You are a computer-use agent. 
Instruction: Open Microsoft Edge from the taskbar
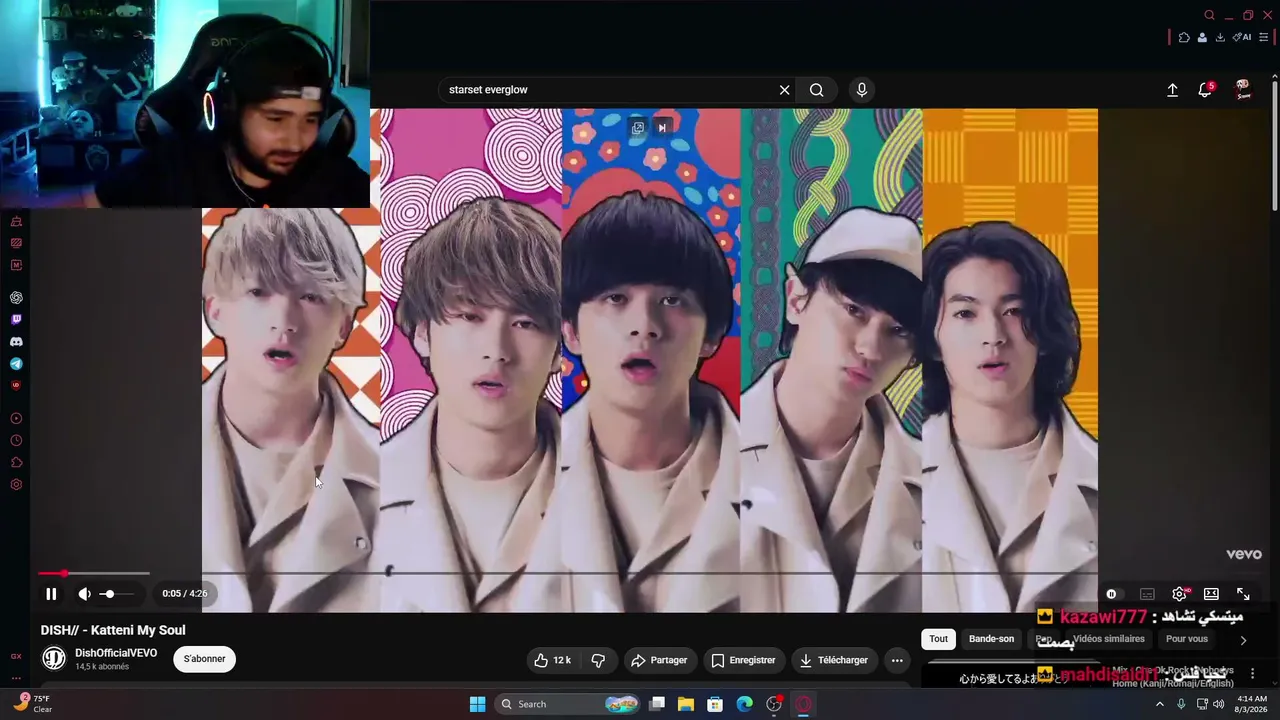(x=745, y=704)
